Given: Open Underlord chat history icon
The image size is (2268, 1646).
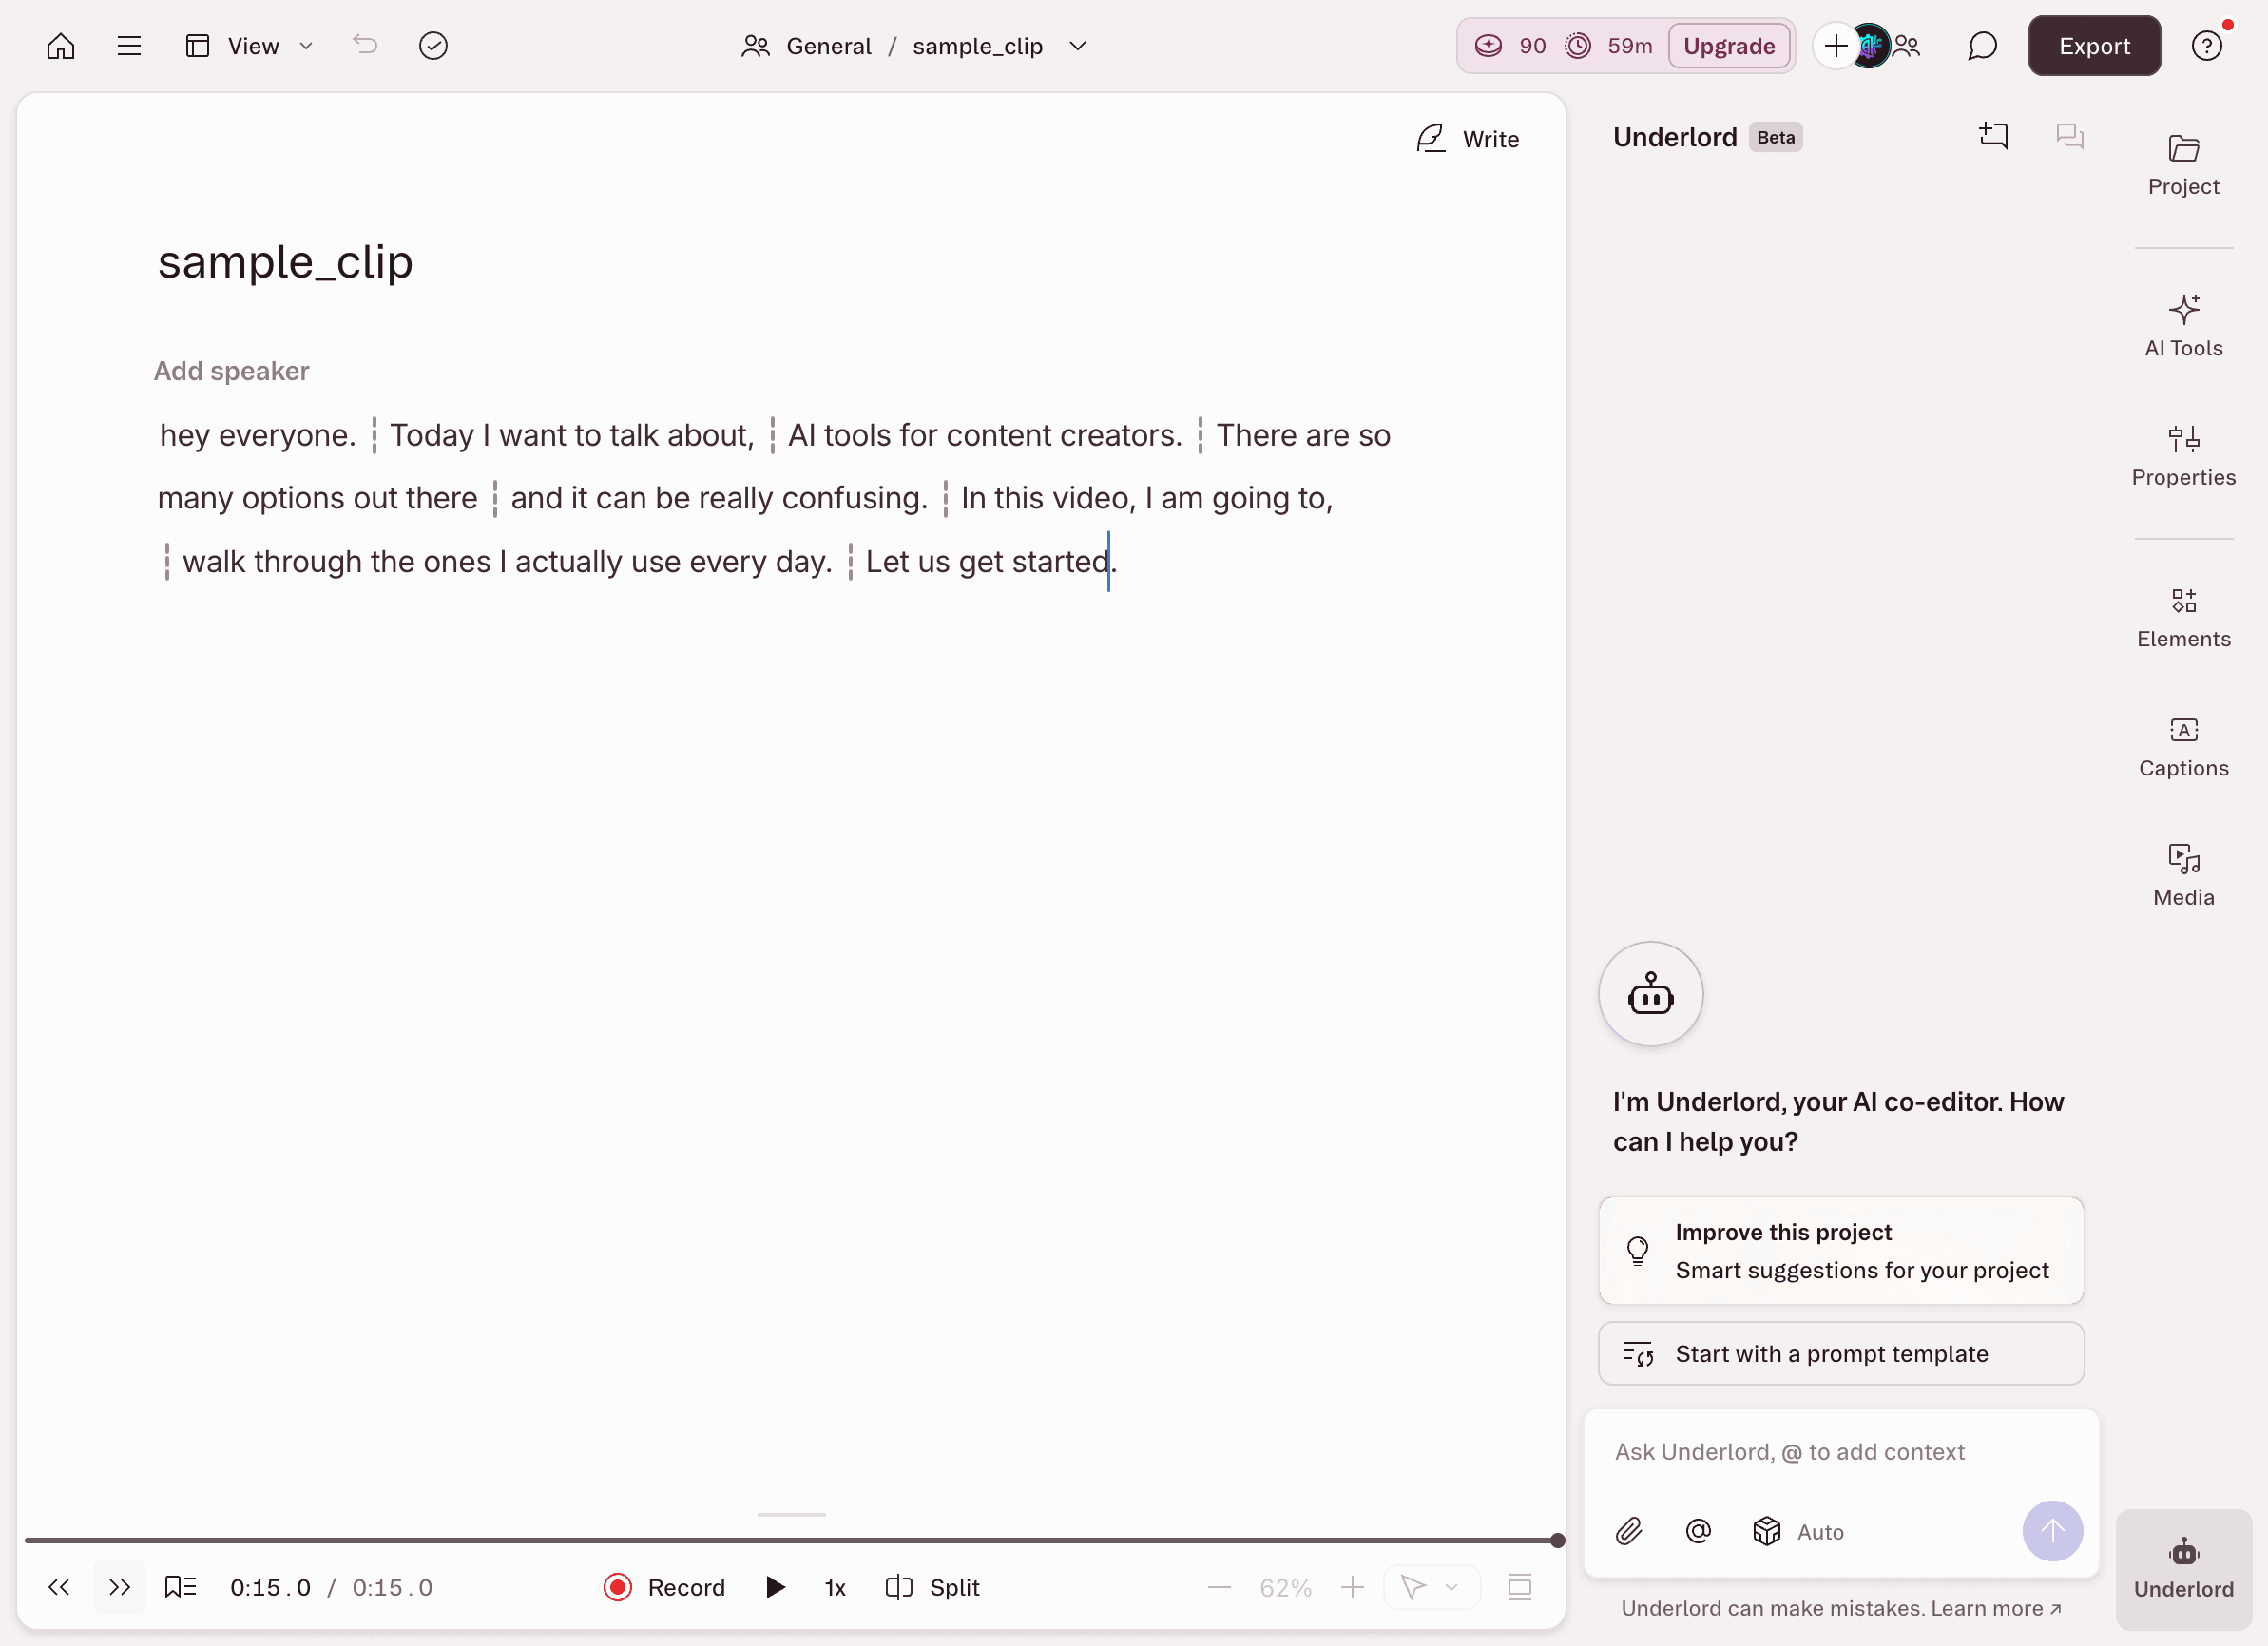Looking at the screenshot, I should coord(2069,136).
